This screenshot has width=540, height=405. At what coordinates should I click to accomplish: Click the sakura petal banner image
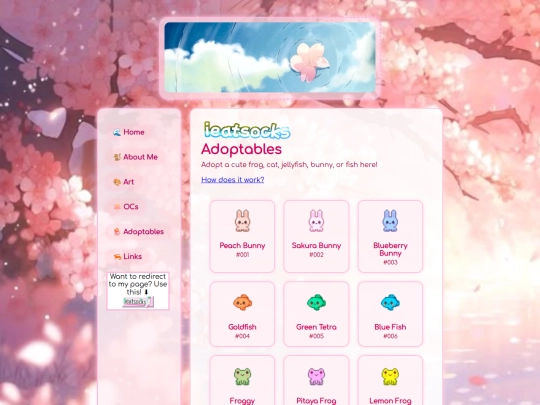click(270, 58)
